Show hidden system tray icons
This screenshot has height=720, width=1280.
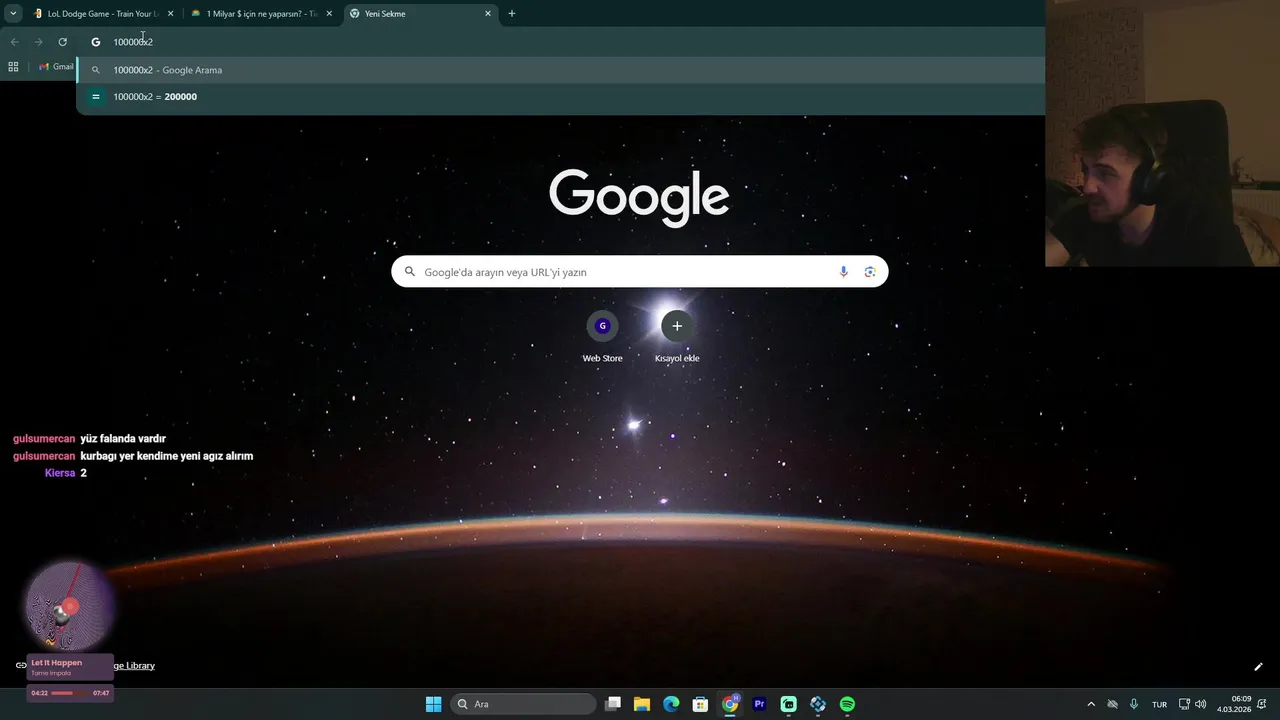[x=1091, y=704]
